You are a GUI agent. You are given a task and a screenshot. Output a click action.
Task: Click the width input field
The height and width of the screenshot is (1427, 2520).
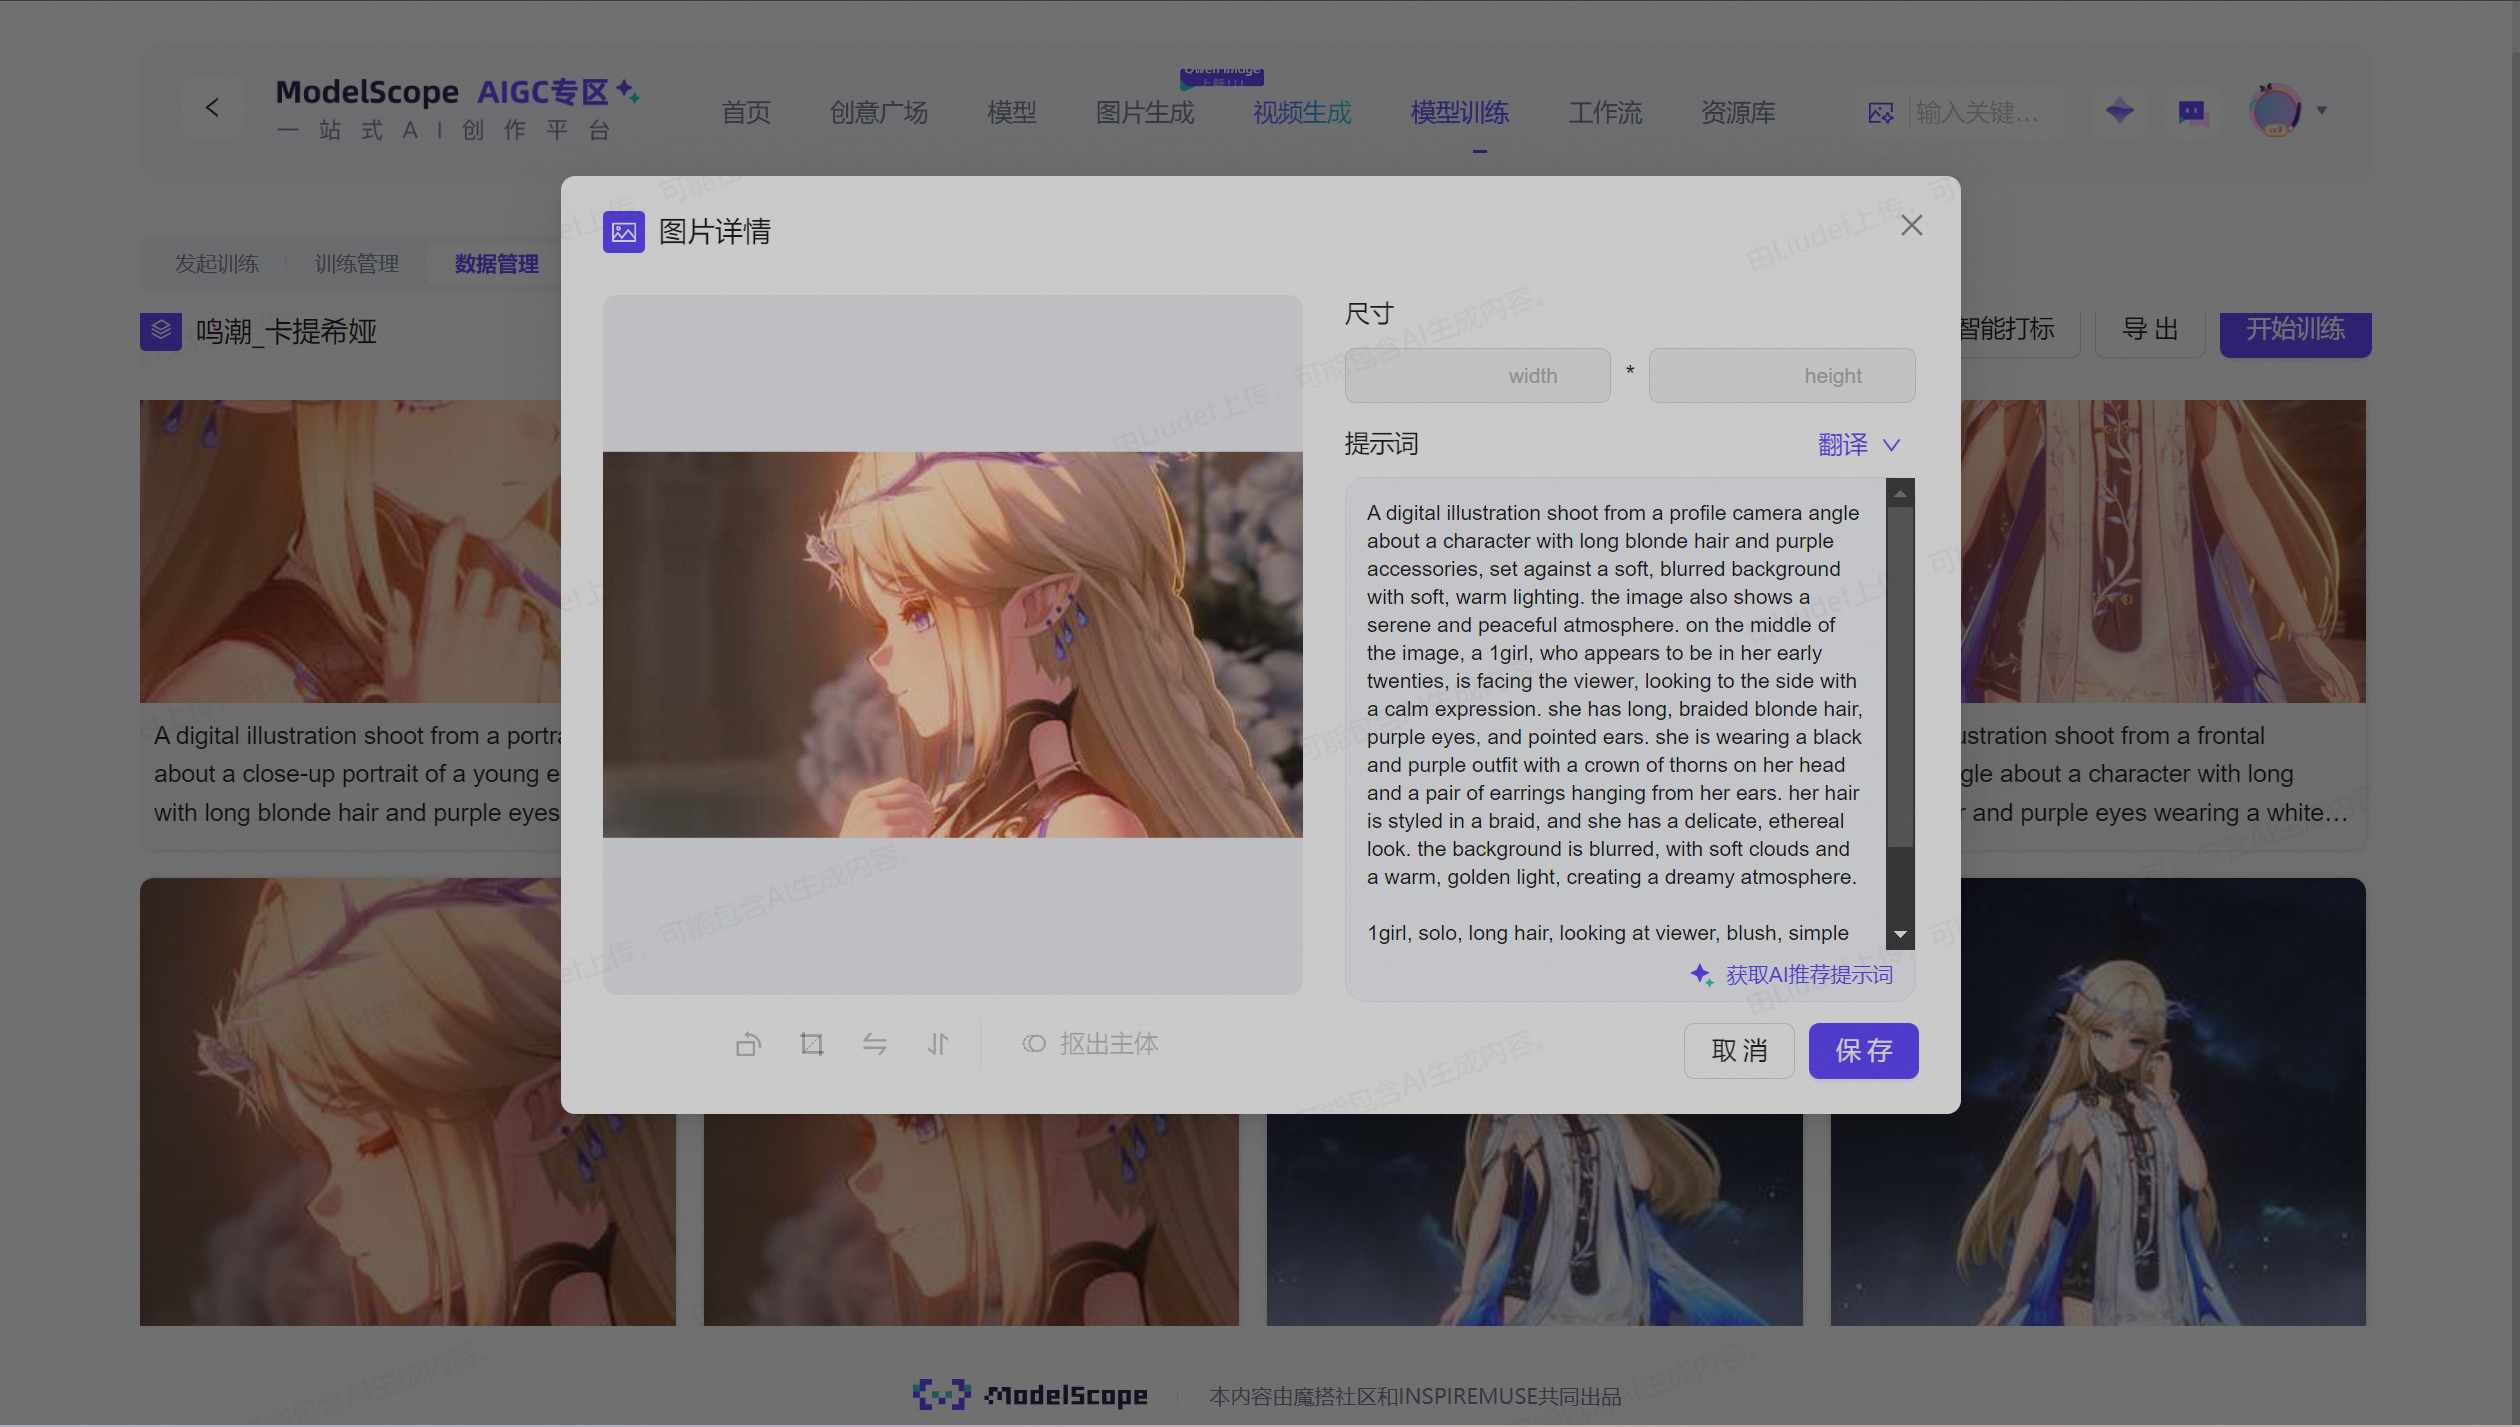(x=1476, y=376)
